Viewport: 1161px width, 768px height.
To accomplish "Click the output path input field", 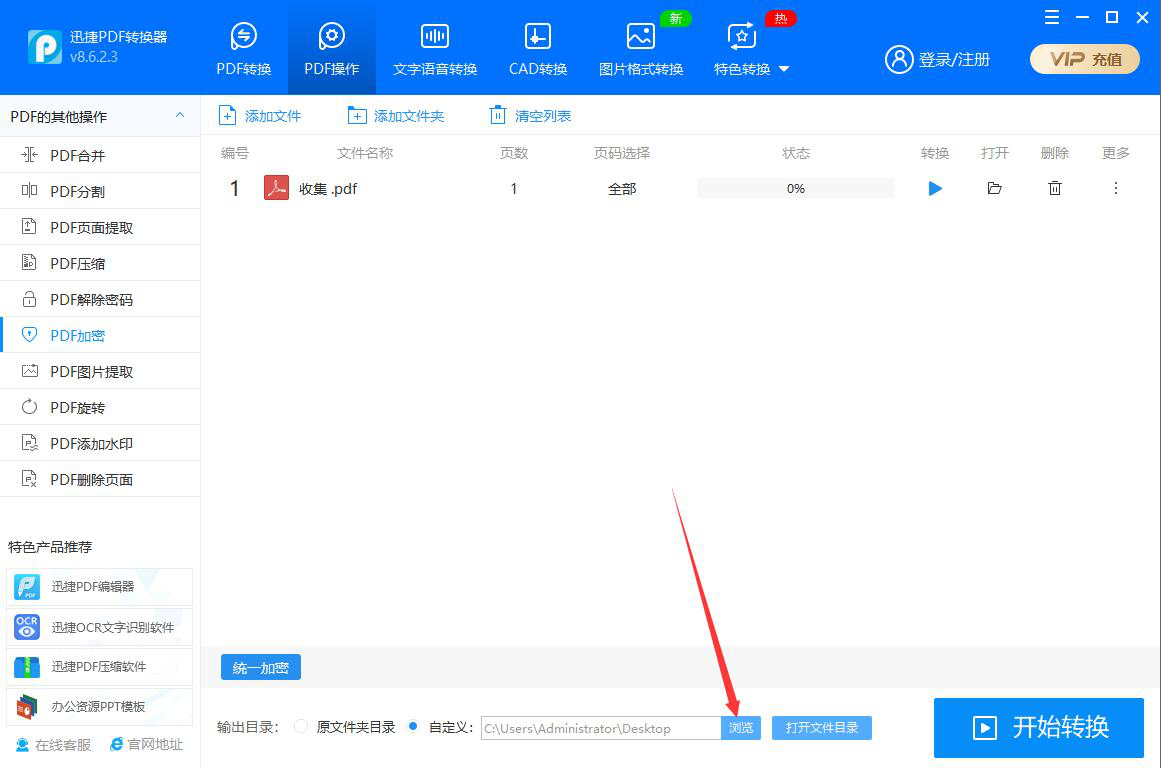I will point(600,728).
